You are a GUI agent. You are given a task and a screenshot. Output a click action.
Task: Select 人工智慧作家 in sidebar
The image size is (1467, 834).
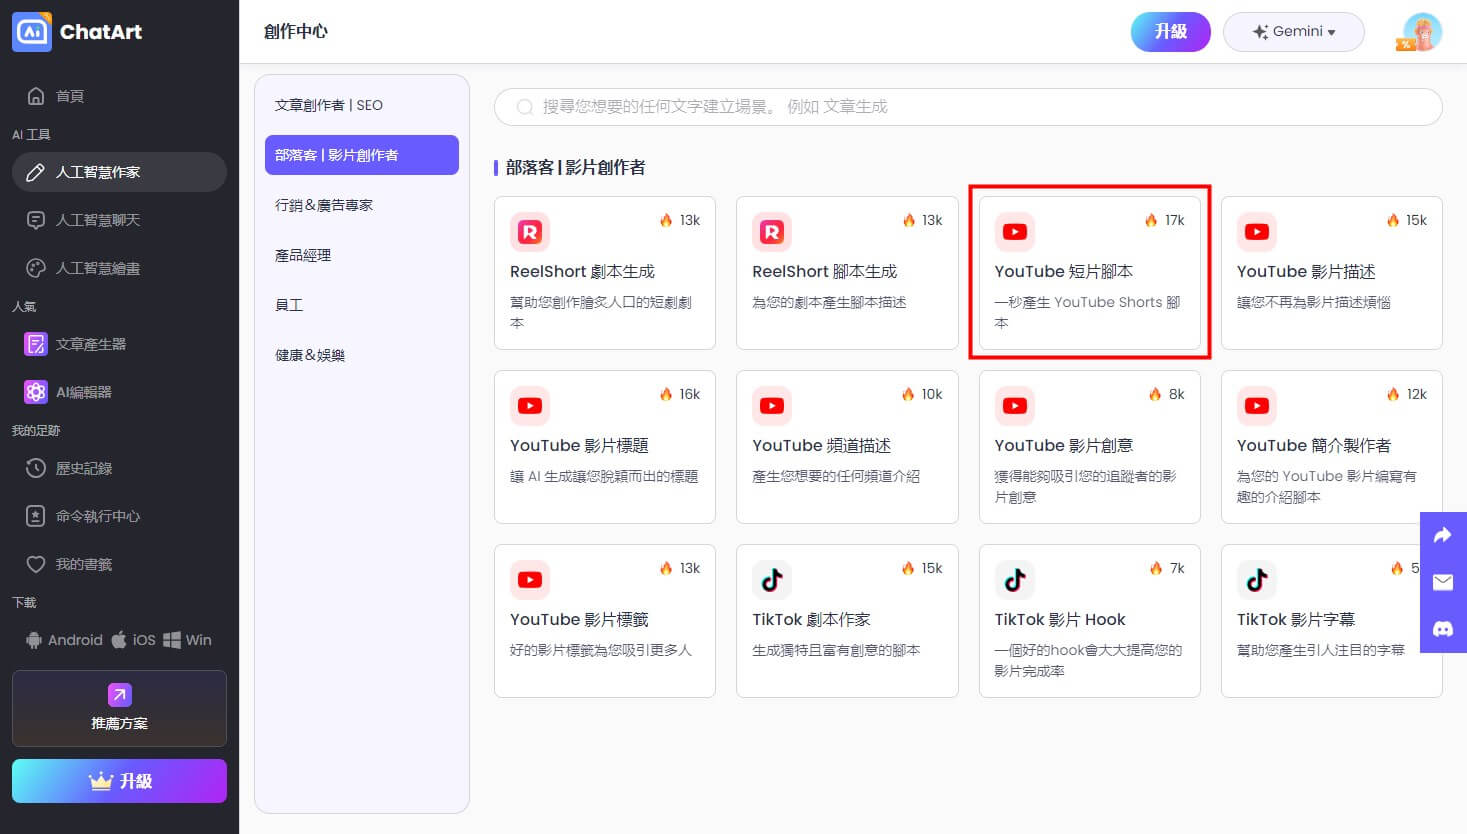[119, 172]
